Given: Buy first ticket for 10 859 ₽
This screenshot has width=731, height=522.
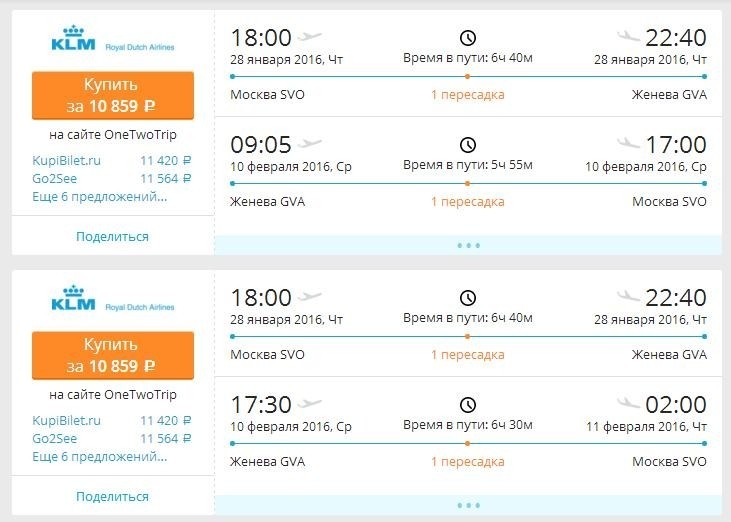Looking at the screenshot, I should (113, 96).
